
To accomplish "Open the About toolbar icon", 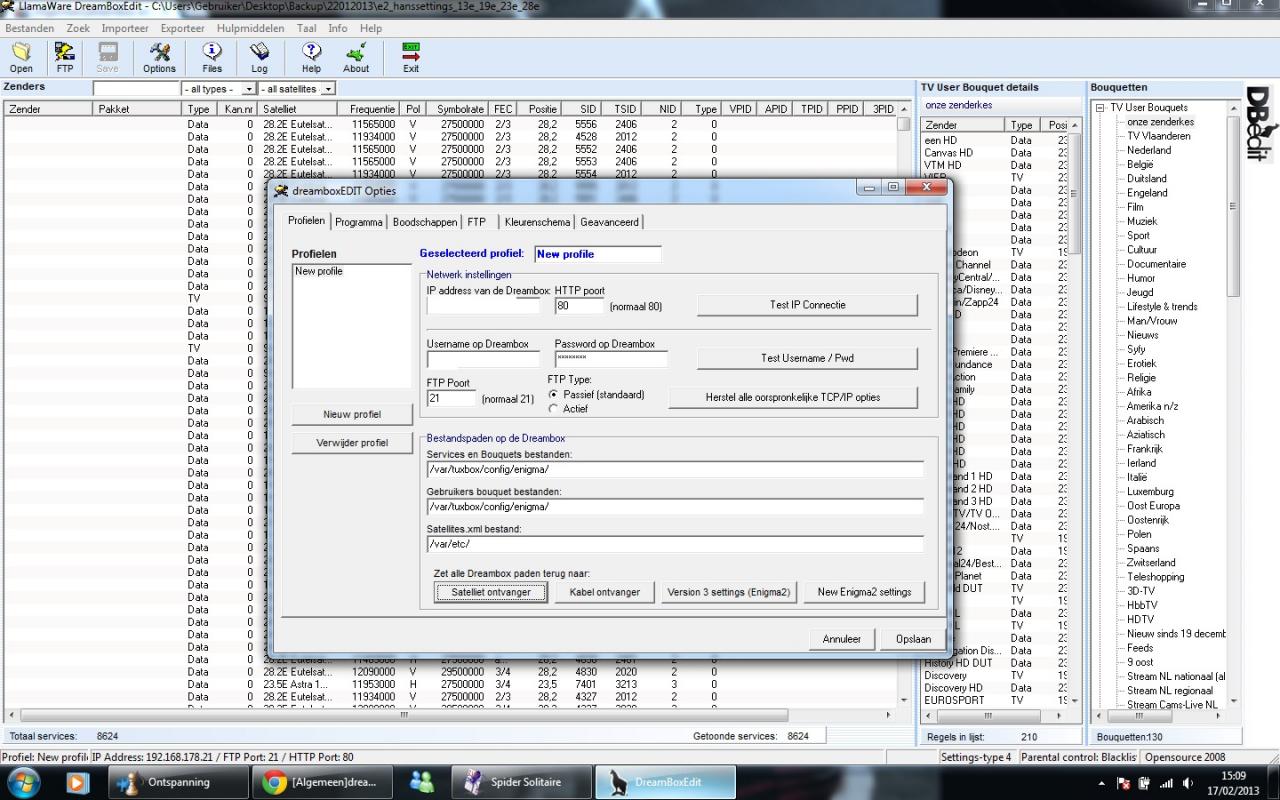I will (x=356, y=57).
